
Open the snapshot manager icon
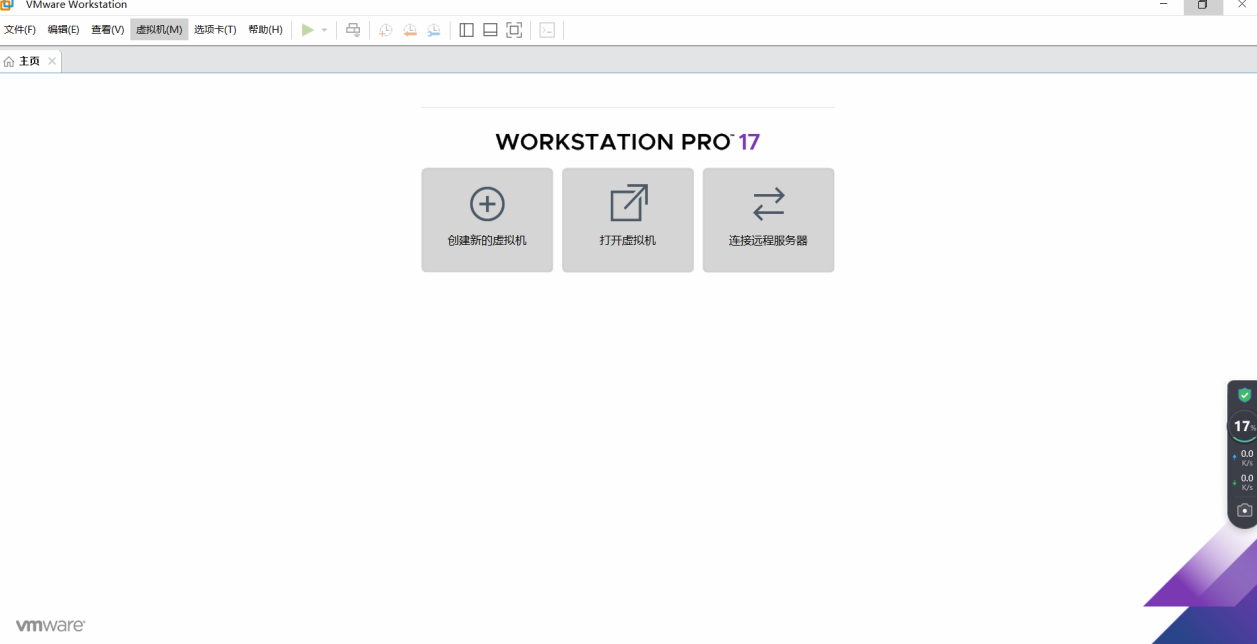click(434, 30)
